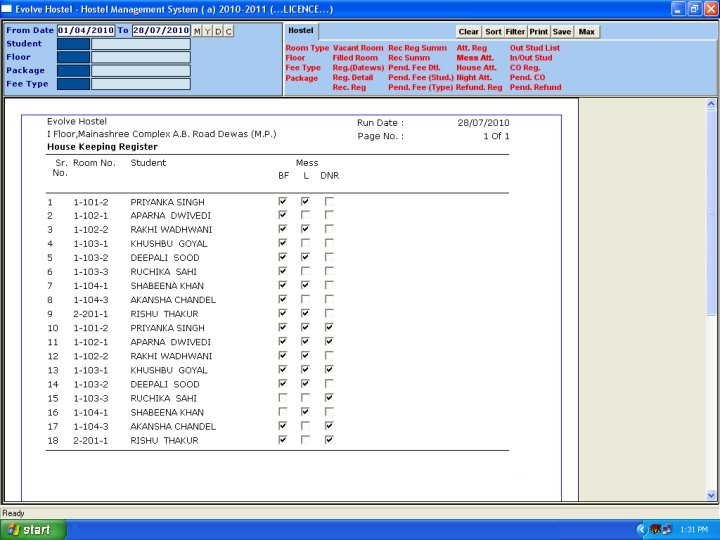
Task: Open the Reg. Detail report
Action: [353, 78]
